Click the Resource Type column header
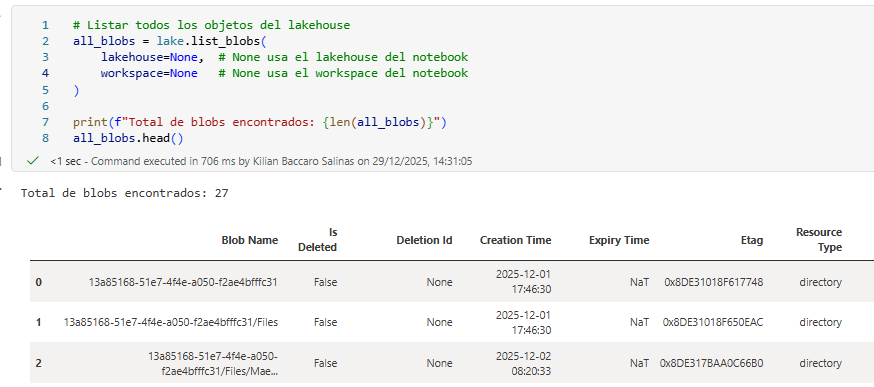 [819, 240]
